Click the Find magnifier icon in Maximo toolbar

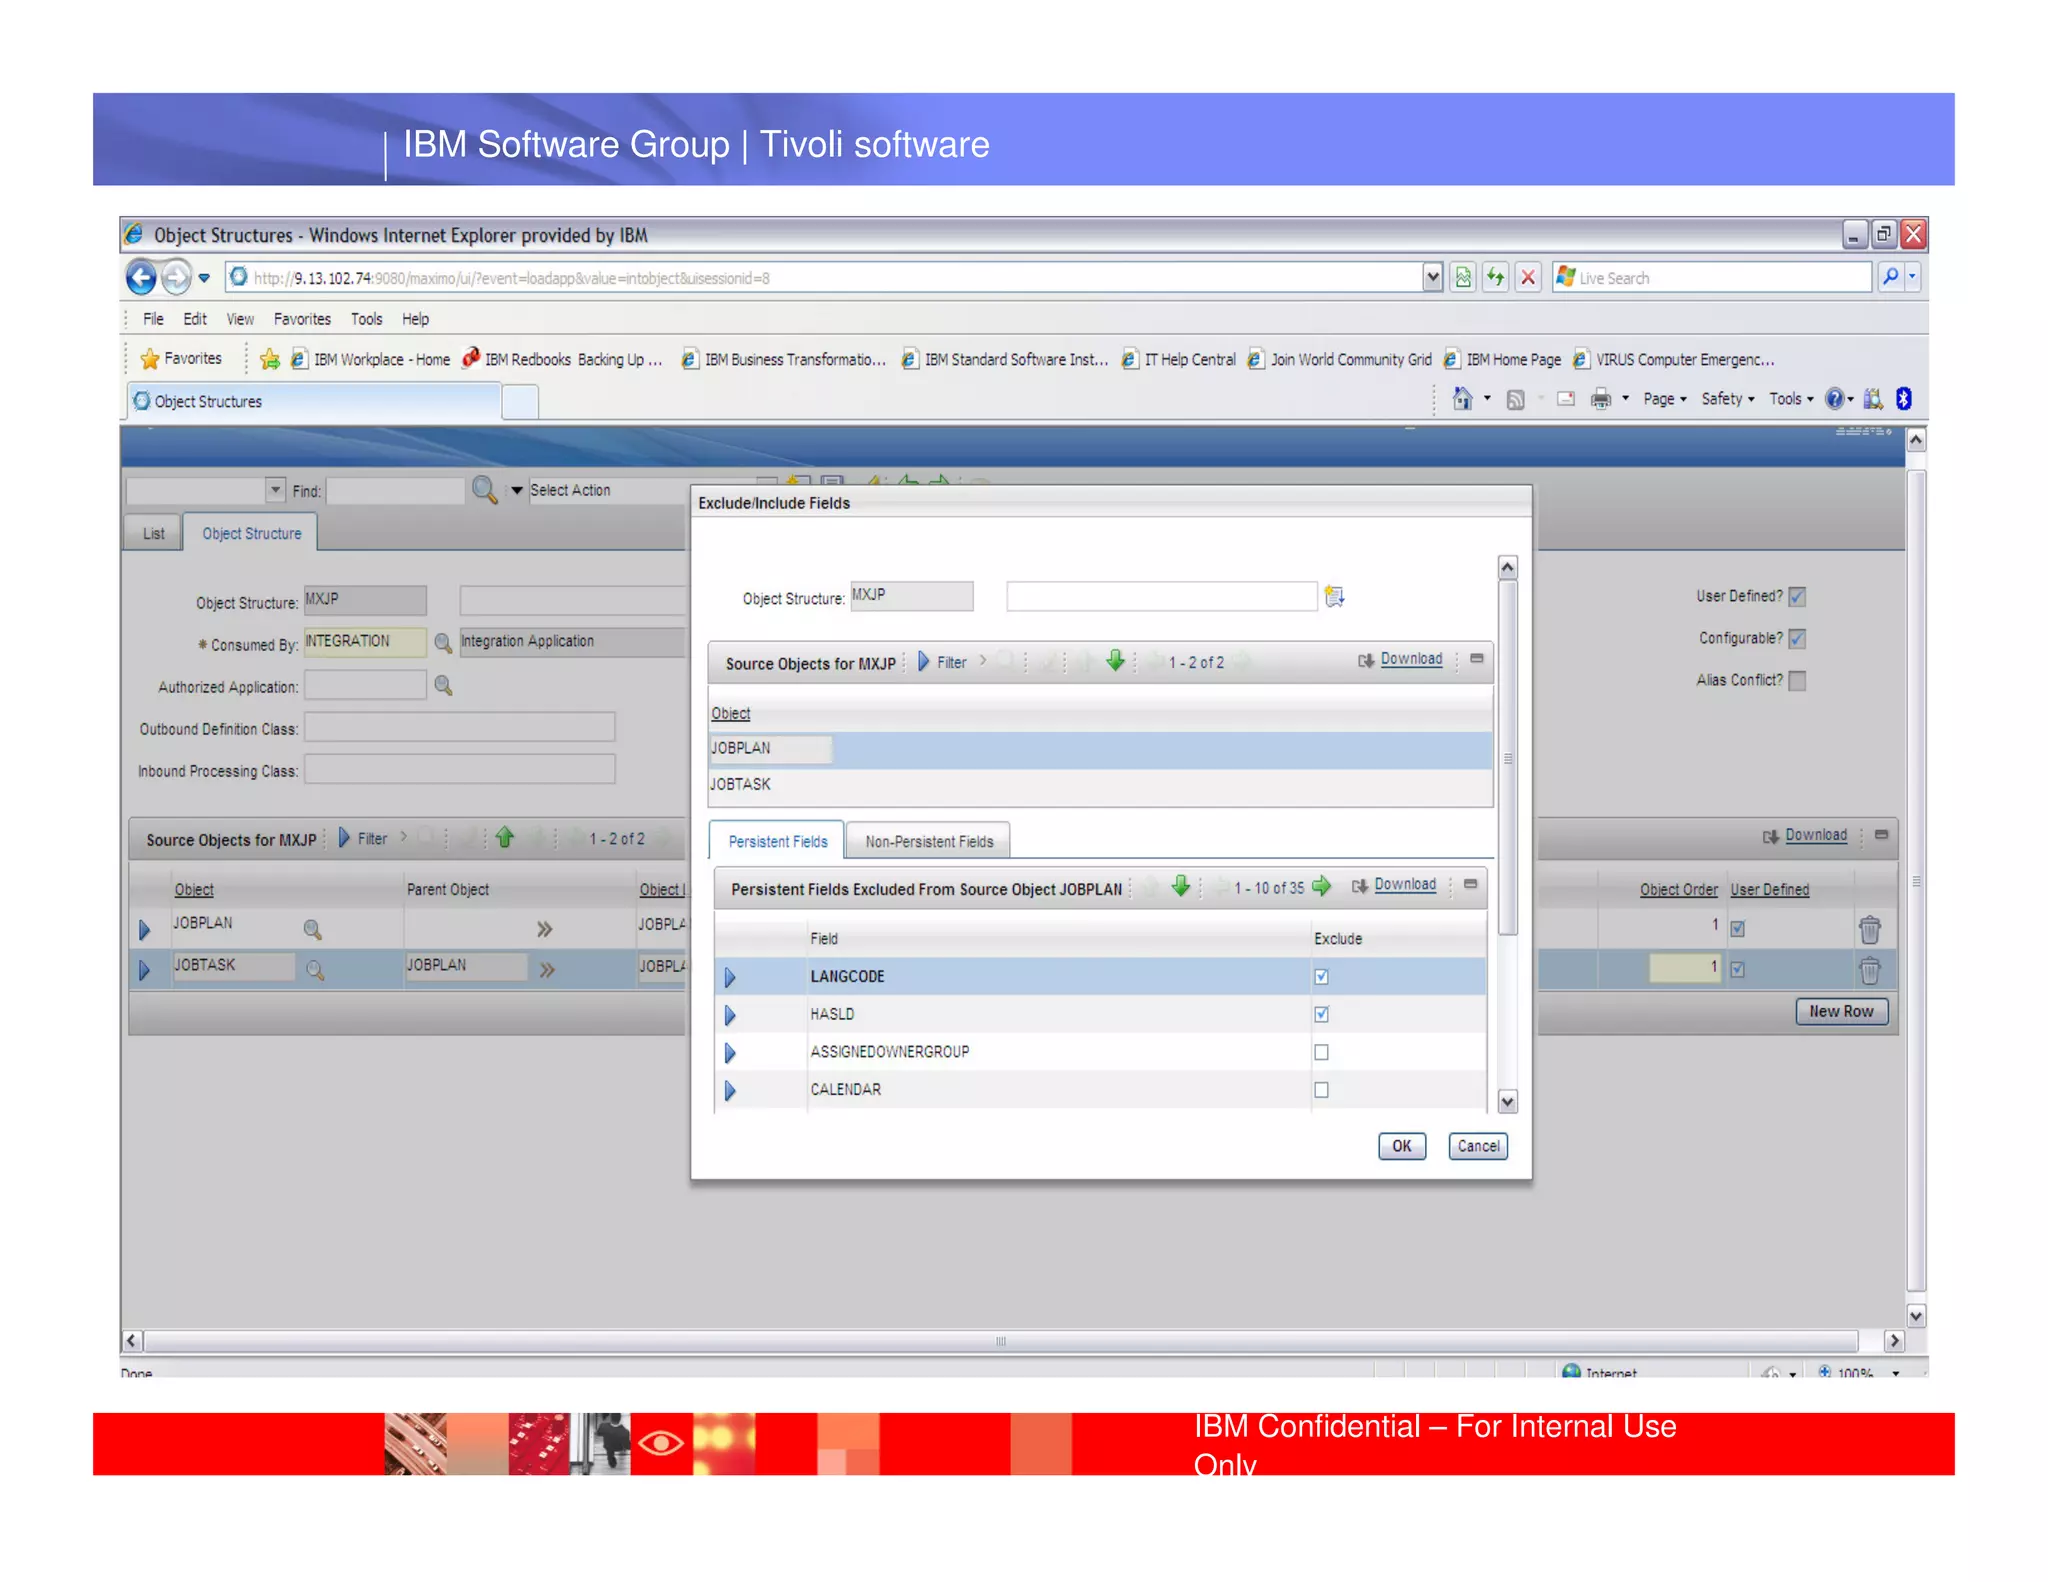click(484, 489)
